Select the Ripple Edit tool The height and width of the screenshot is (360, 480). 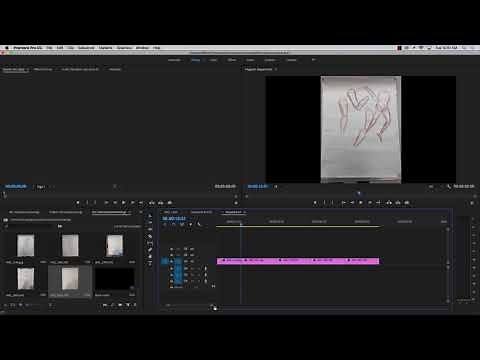pyautogui.click(x=150, y=229)
